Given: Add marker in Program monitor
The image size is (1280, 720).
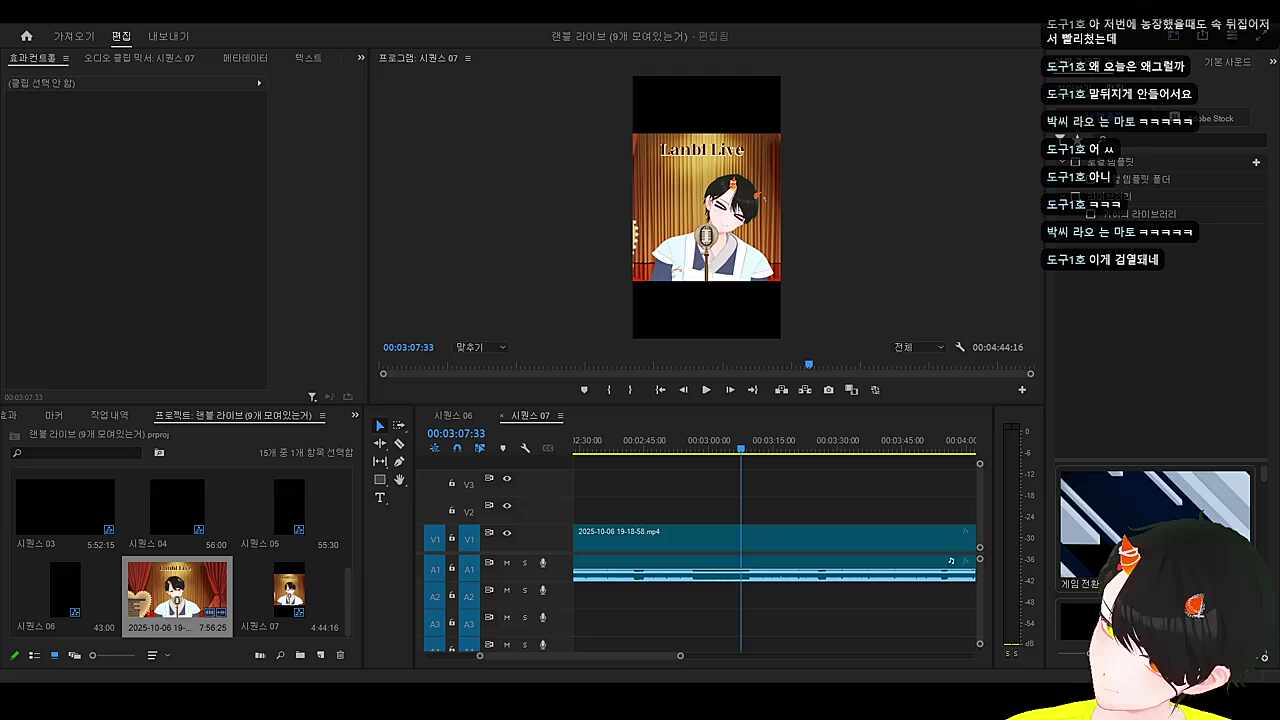Looking at the screenshot, I should [x=584, y=390].
